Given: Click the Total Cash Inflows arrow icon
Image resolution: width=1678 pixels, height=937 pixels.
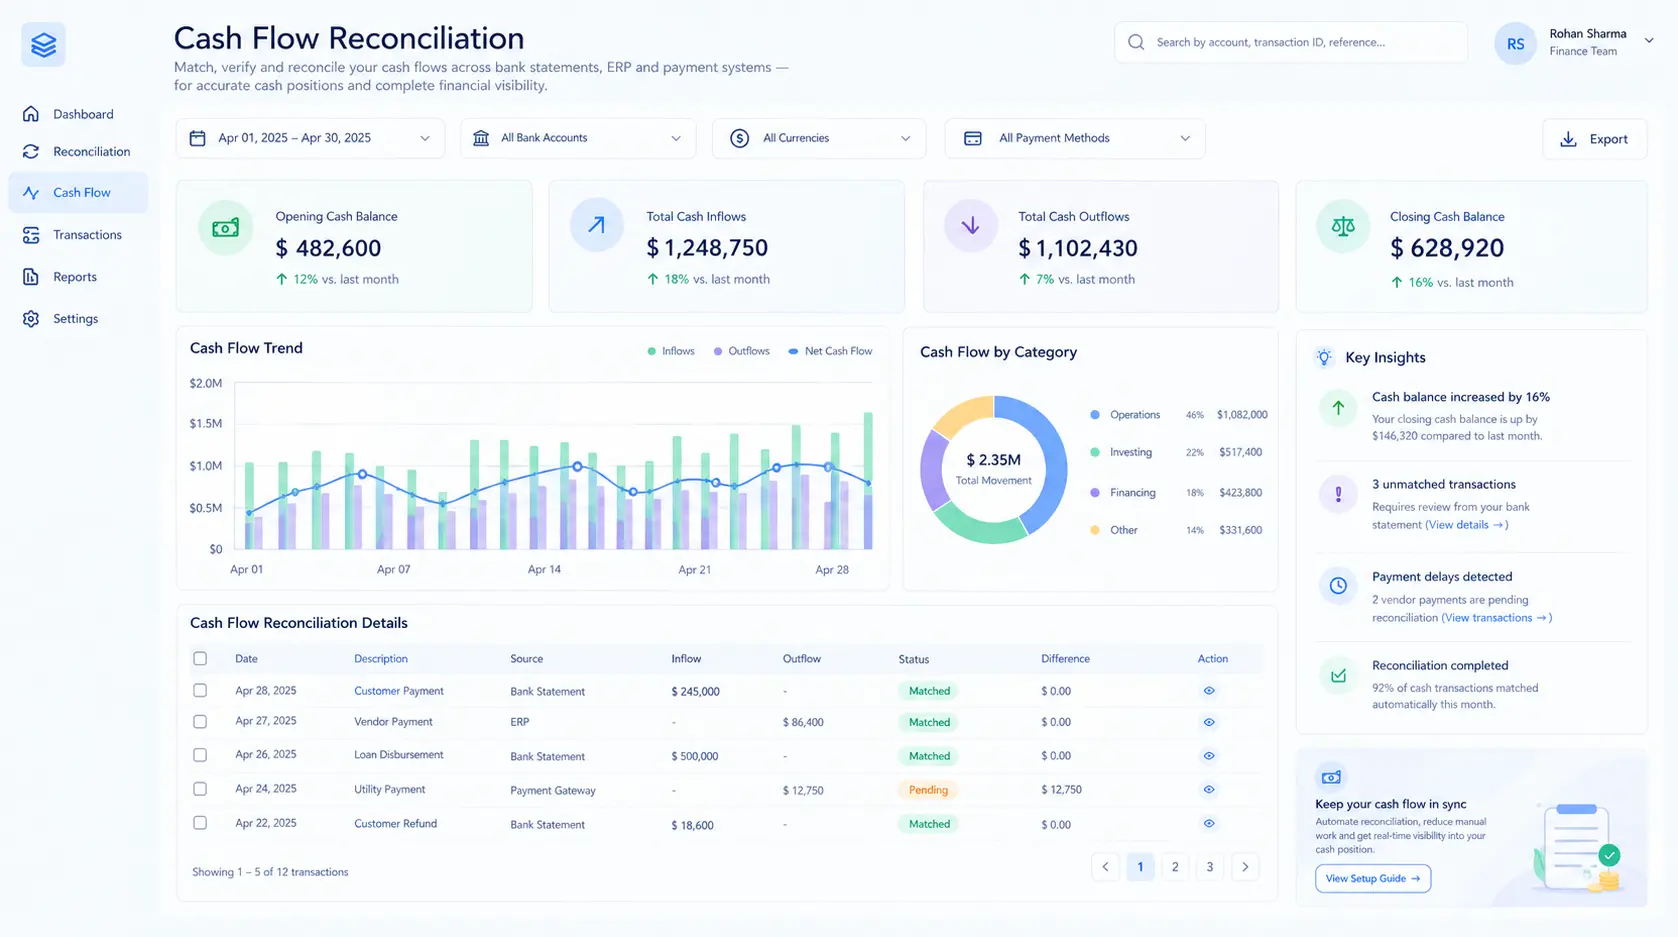Looking at the screenshot, I should coord(596,225).
